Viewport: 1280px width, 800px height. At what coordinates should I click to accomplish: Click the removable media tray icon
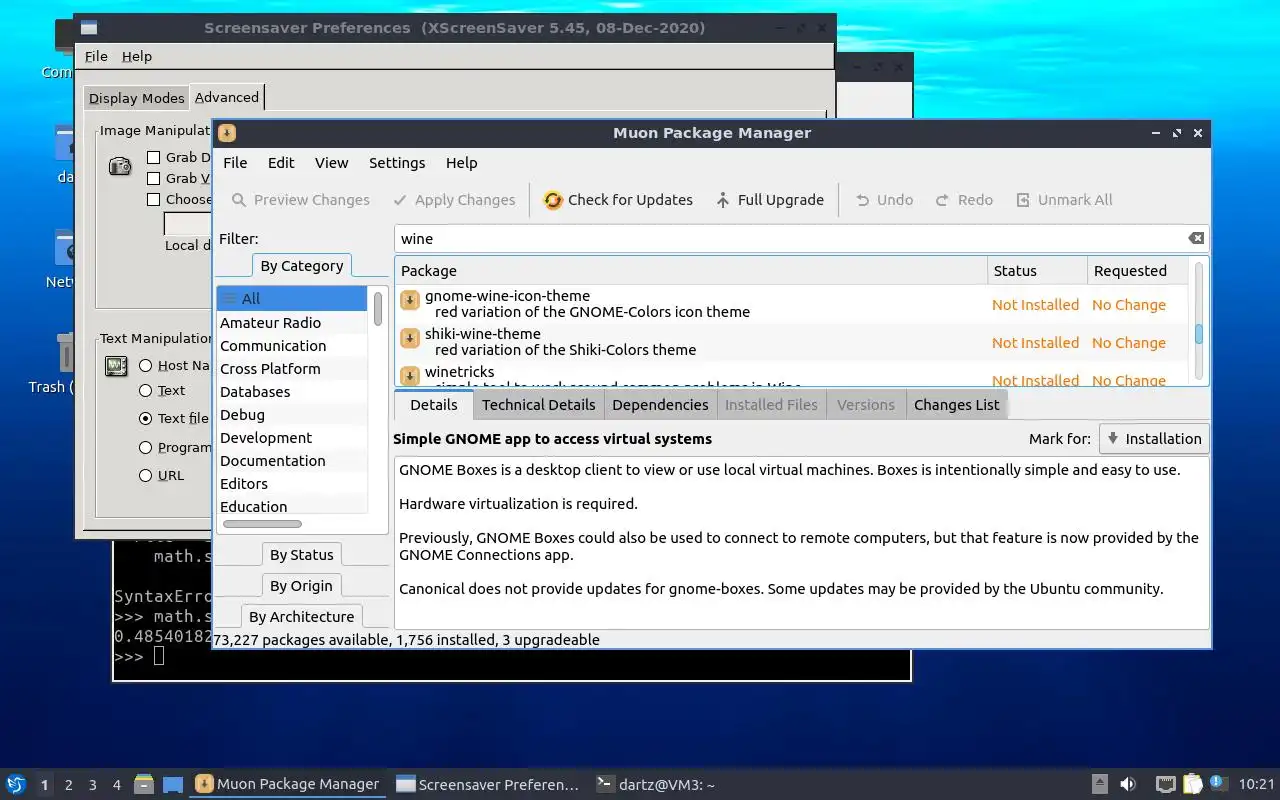point(1099,784)
